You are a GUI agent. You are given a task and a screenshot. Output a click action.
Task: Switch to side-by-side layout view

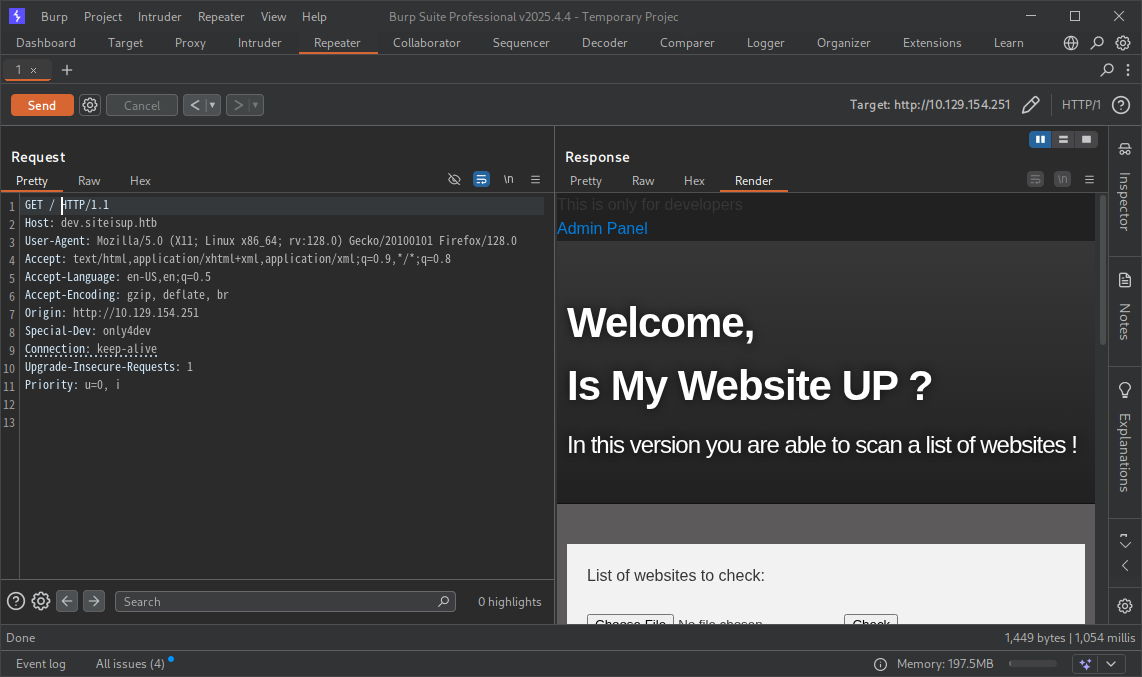point(1040,139)
